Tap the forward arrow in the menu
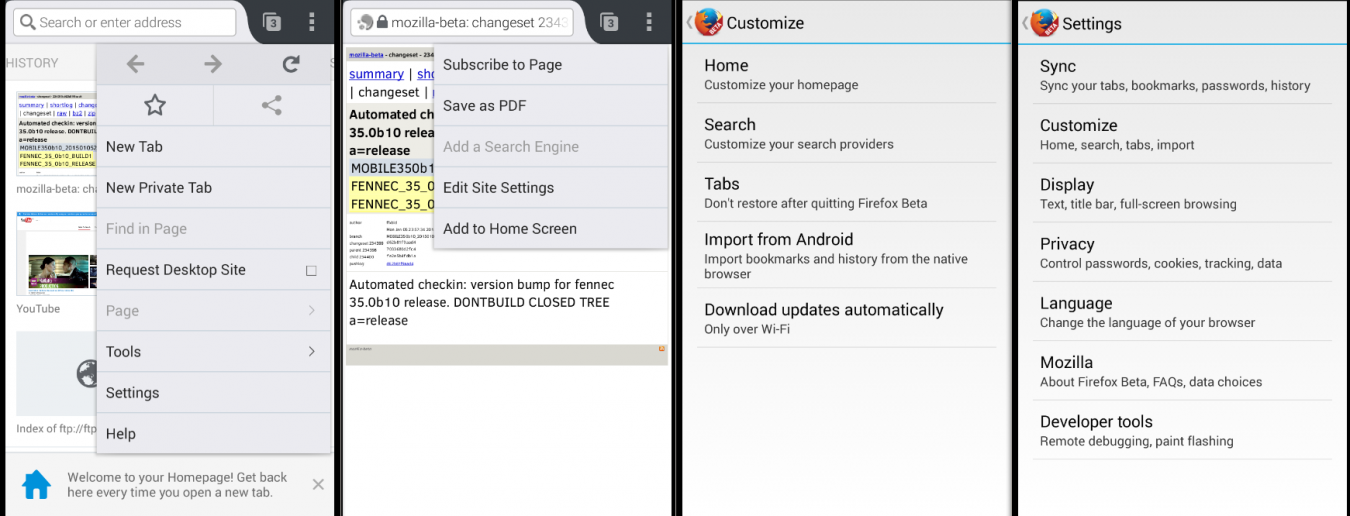Screen dimensions: 1350x516 tap(213, 64)
